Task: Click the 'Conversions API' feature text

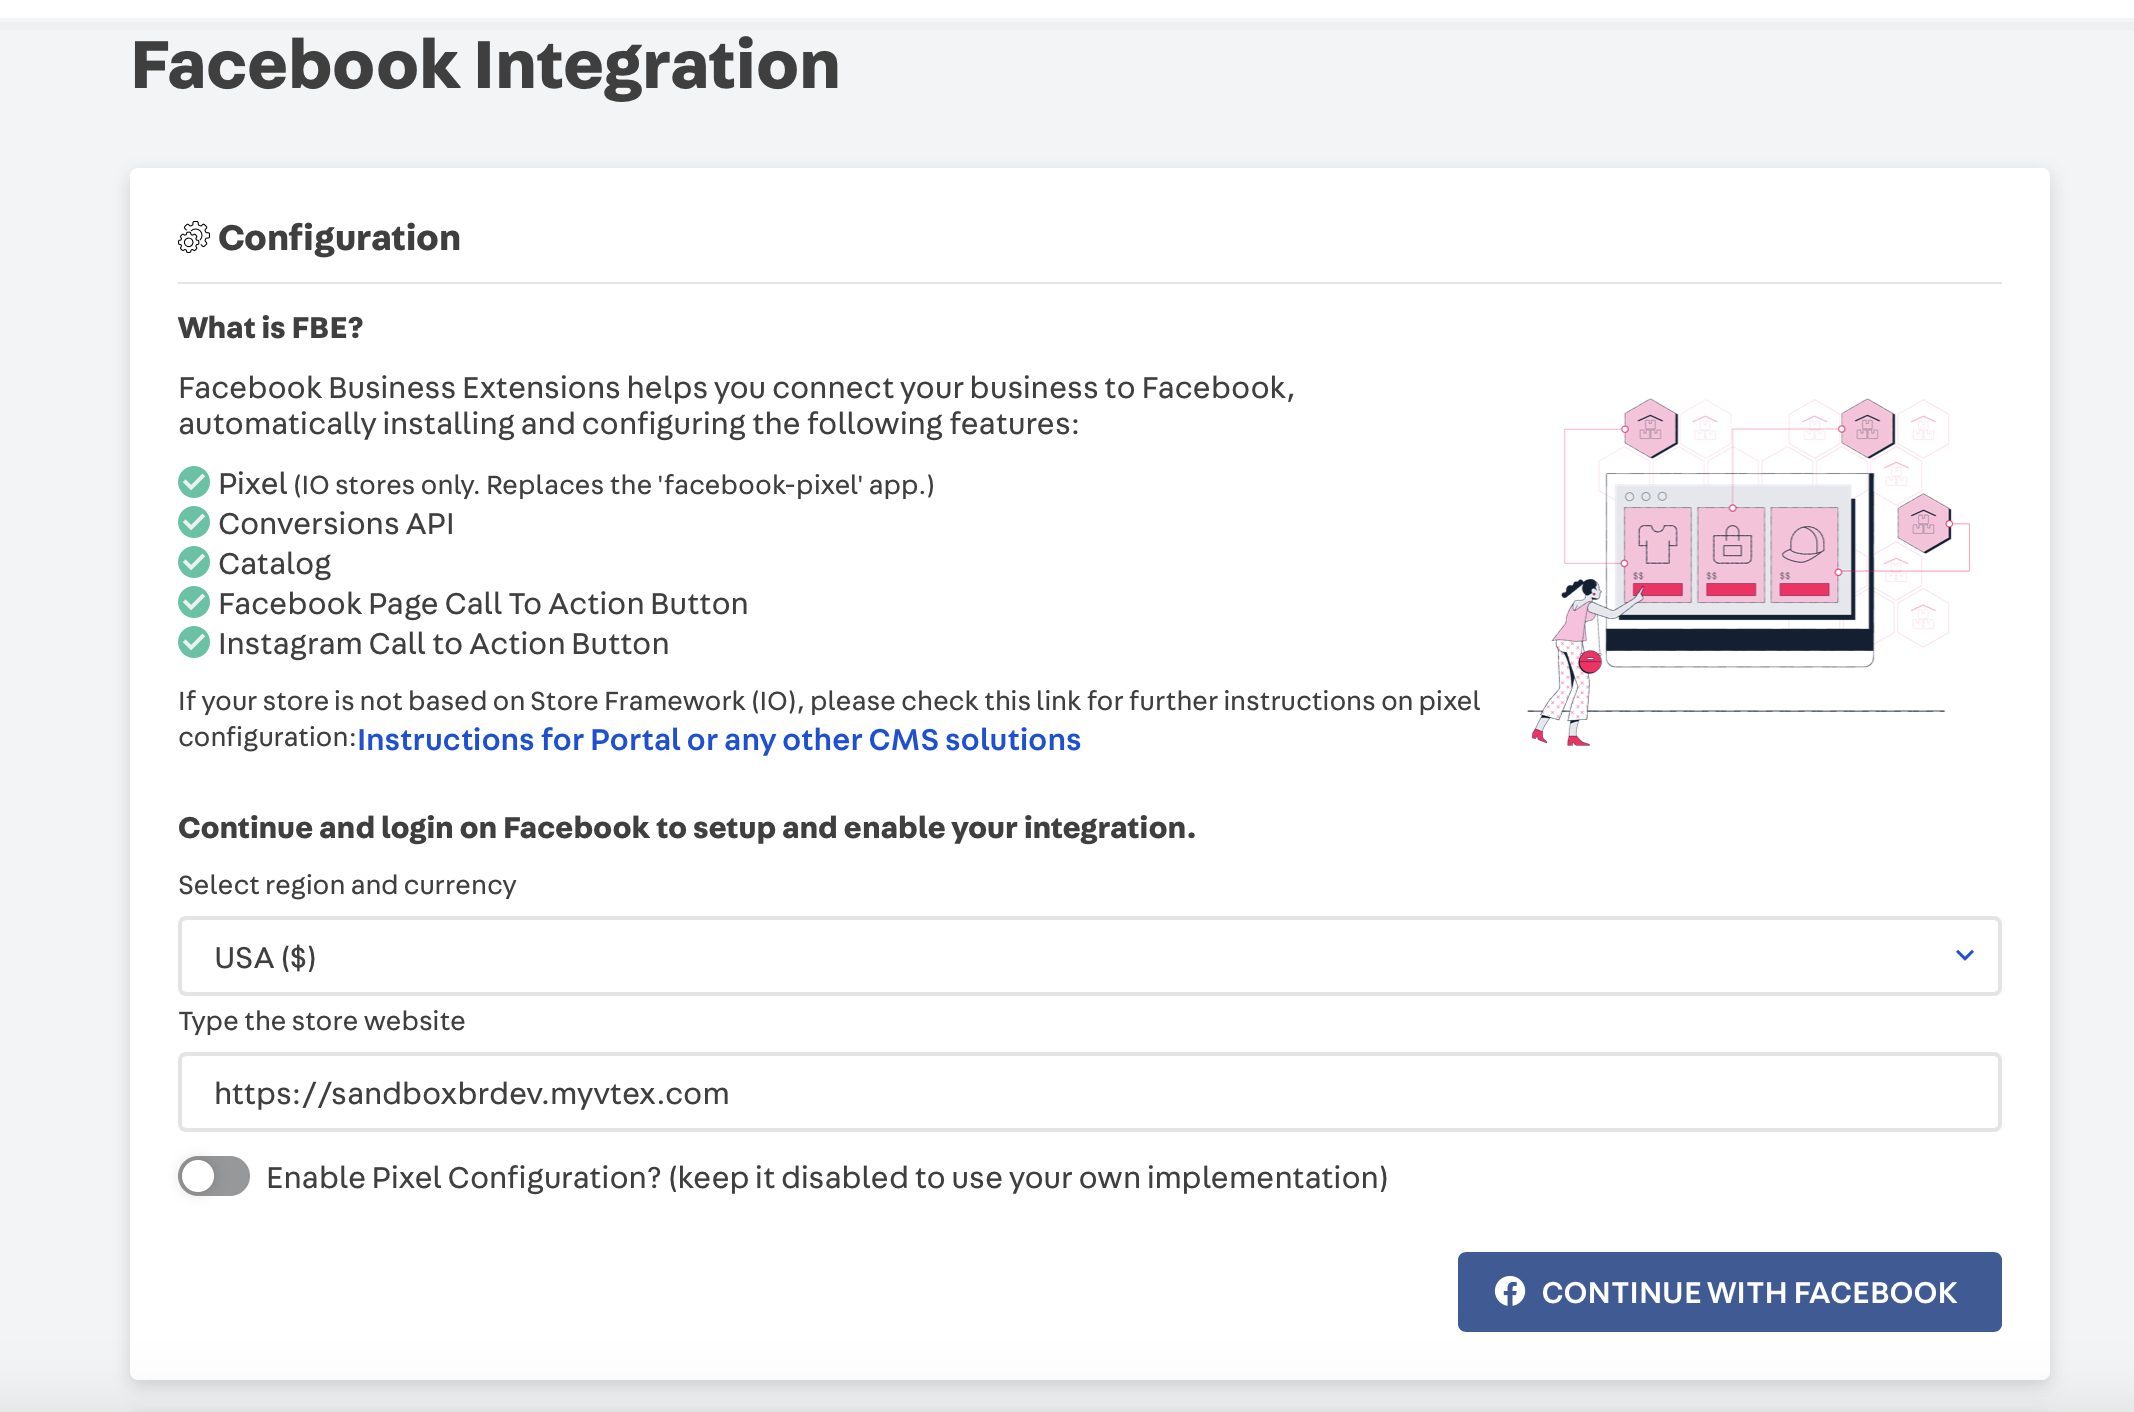Action: tap(336, 523)
